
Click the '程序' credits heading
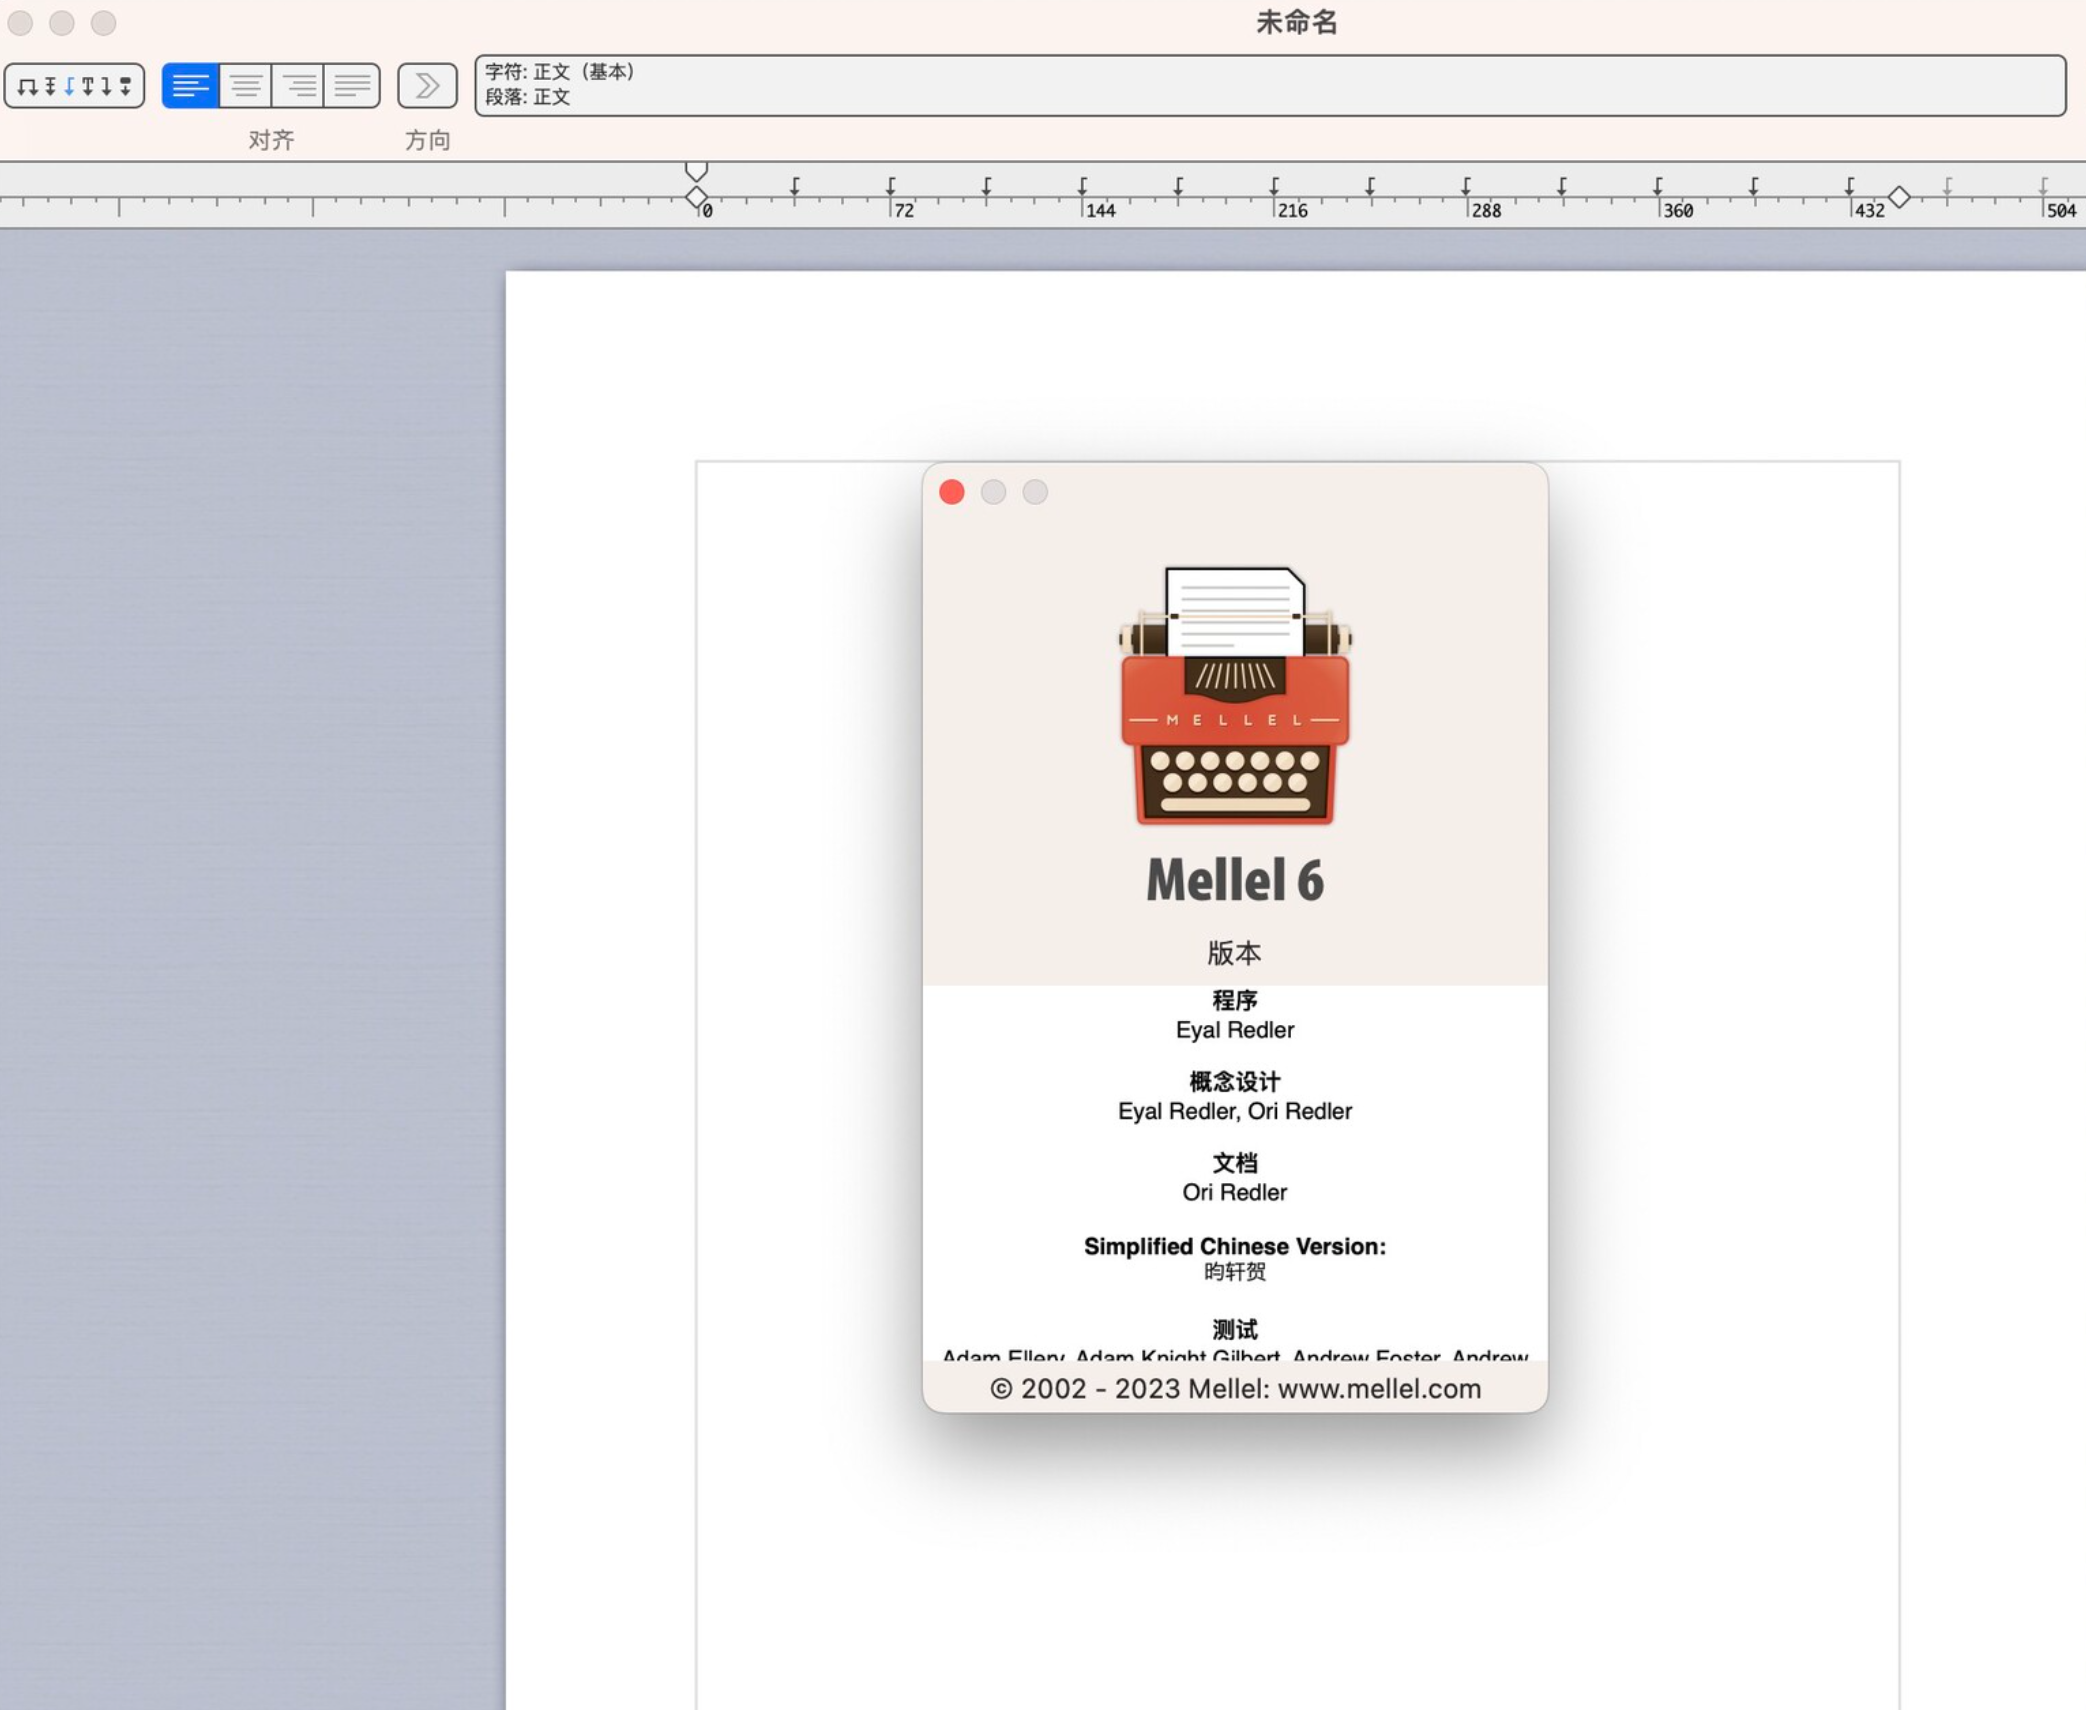point(1235,1000)
